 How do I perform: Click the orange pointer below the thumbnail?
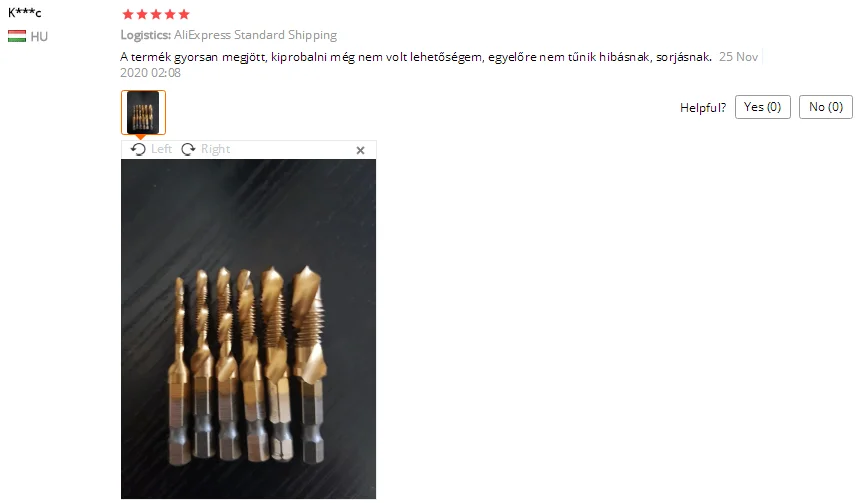(x=140, y=137)
